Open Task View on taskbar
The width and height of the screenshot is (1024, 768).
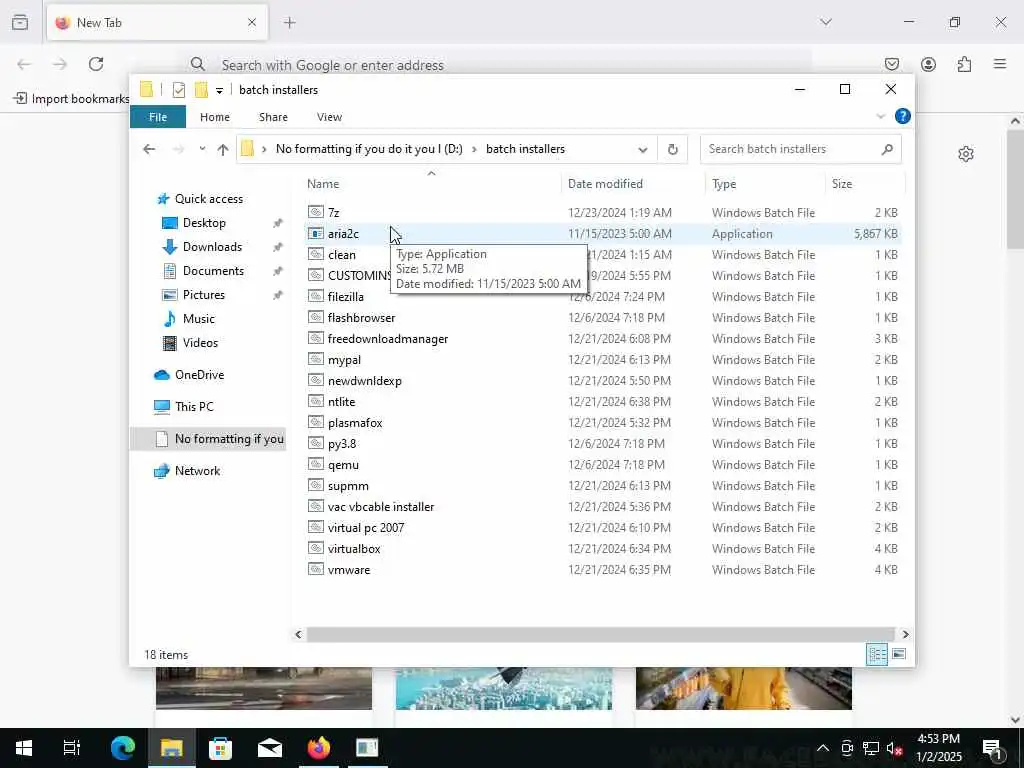(72, 748)
